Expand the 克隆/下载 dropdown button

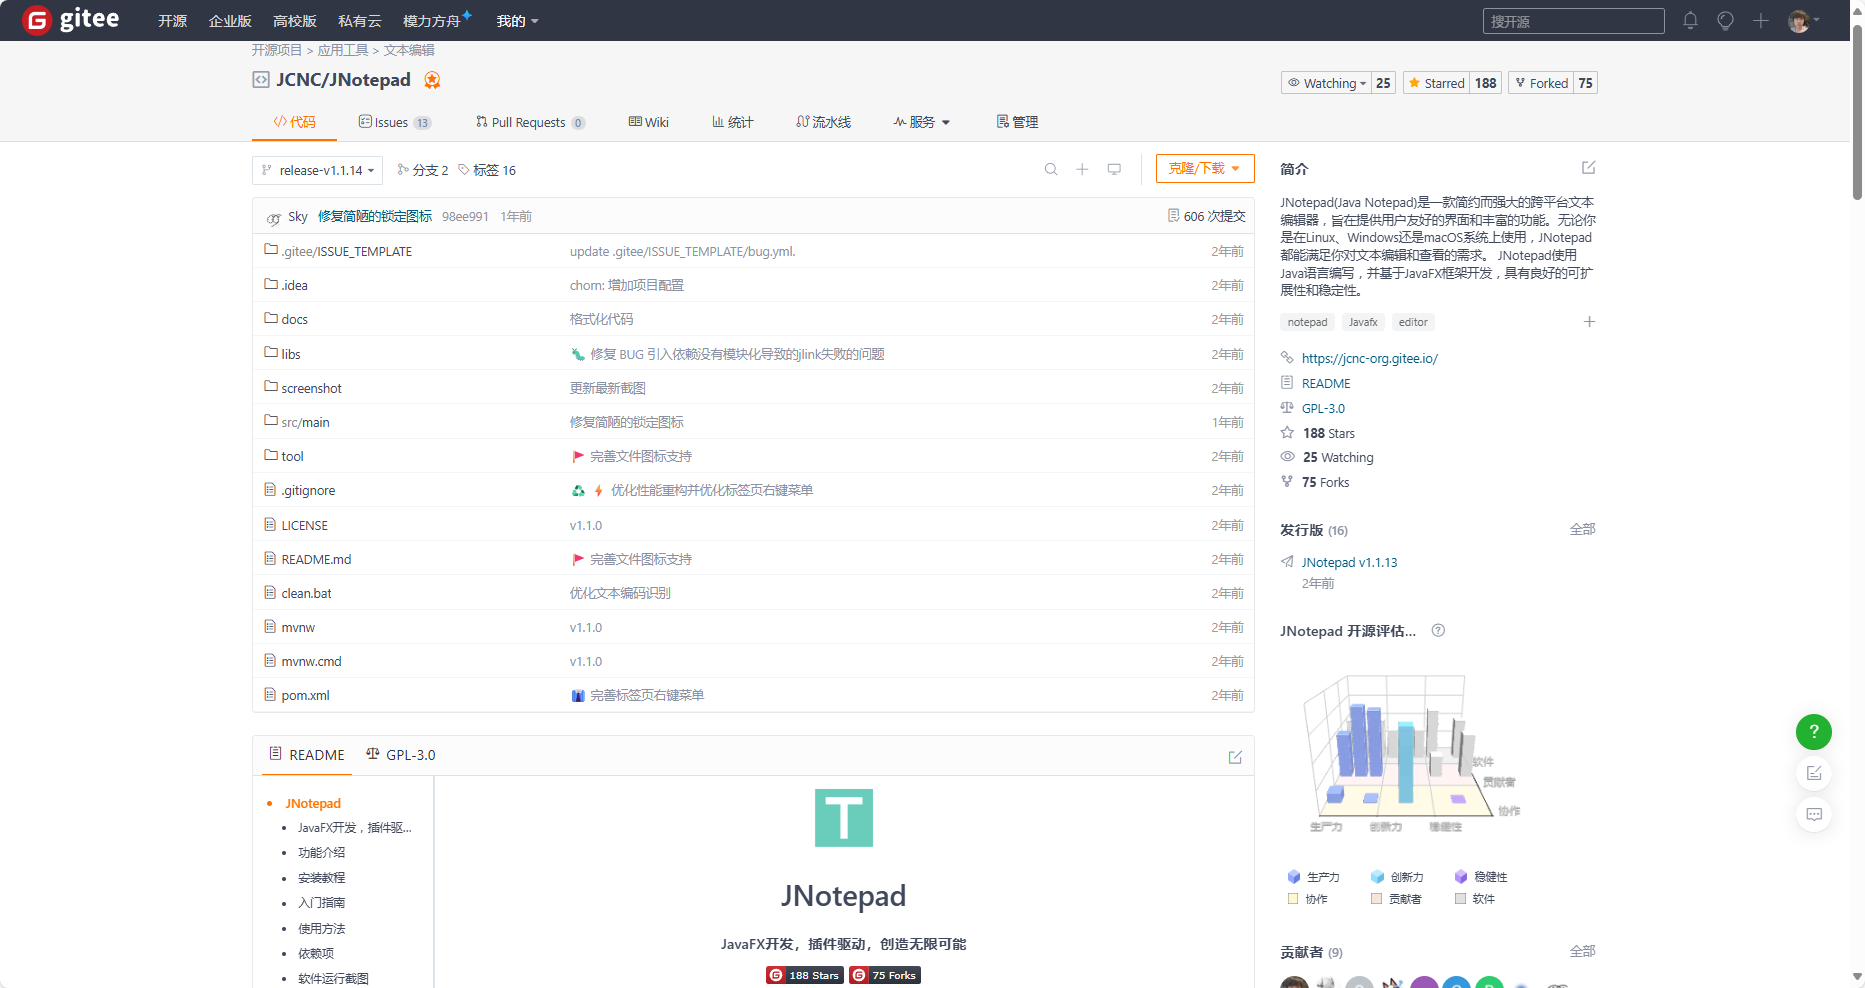pos(1204,169)
